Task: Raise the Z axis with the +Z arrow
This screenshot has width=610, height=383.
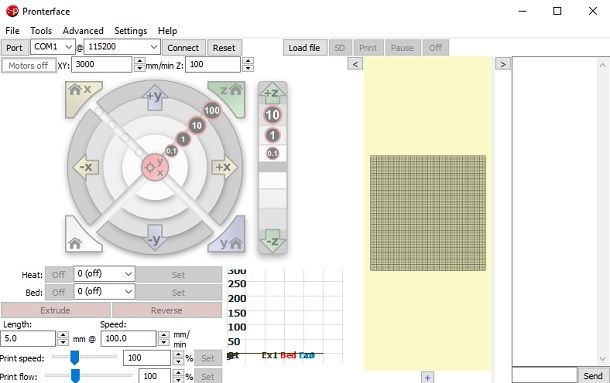Action: 272,93
